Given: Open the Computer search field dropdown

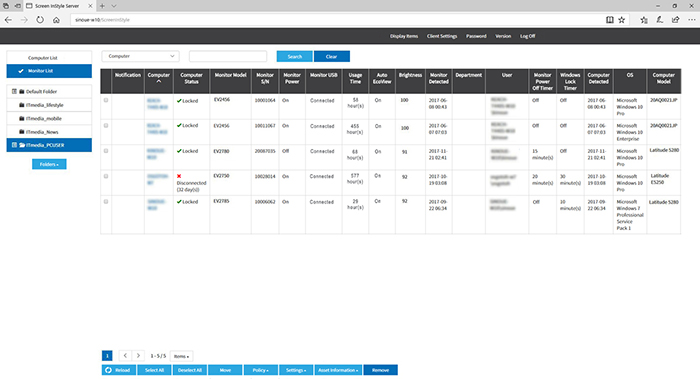Looking at the screenshot, I should click(141, 56).
